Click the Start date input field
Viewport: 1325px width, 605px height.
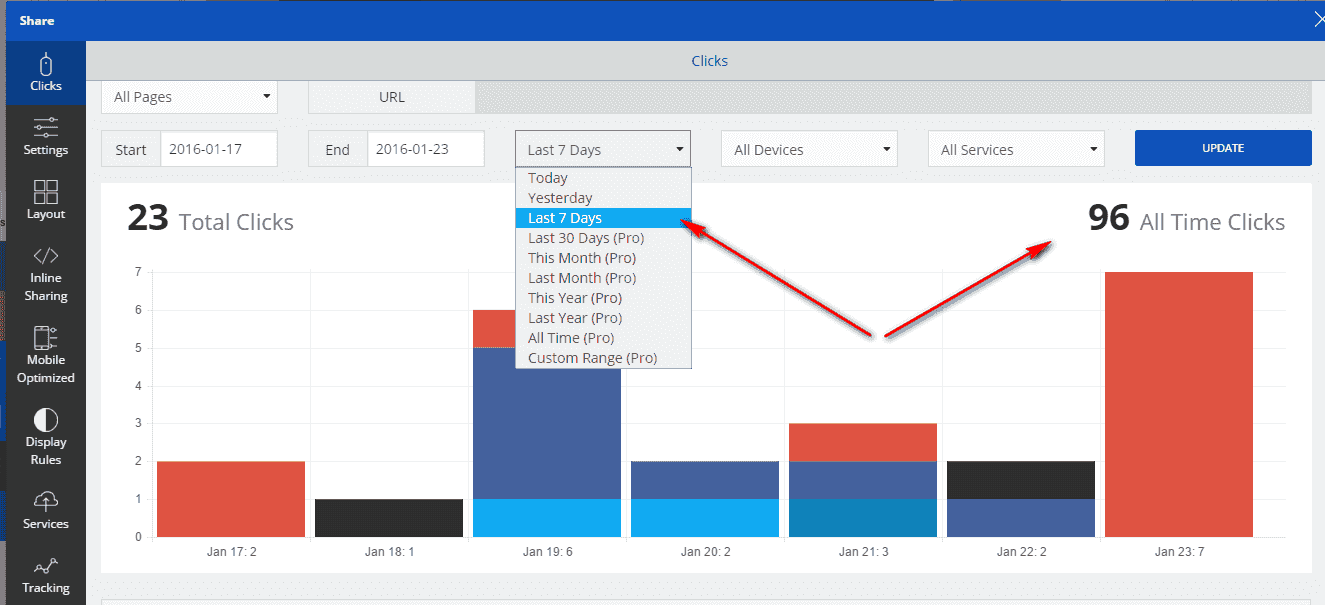[218, 150]
